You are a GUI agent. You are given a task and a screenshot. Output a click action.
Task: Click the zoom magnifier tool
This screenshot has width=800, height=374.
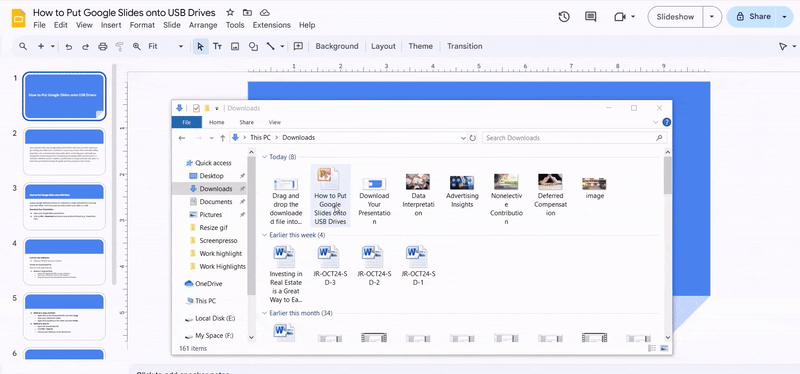137,46
